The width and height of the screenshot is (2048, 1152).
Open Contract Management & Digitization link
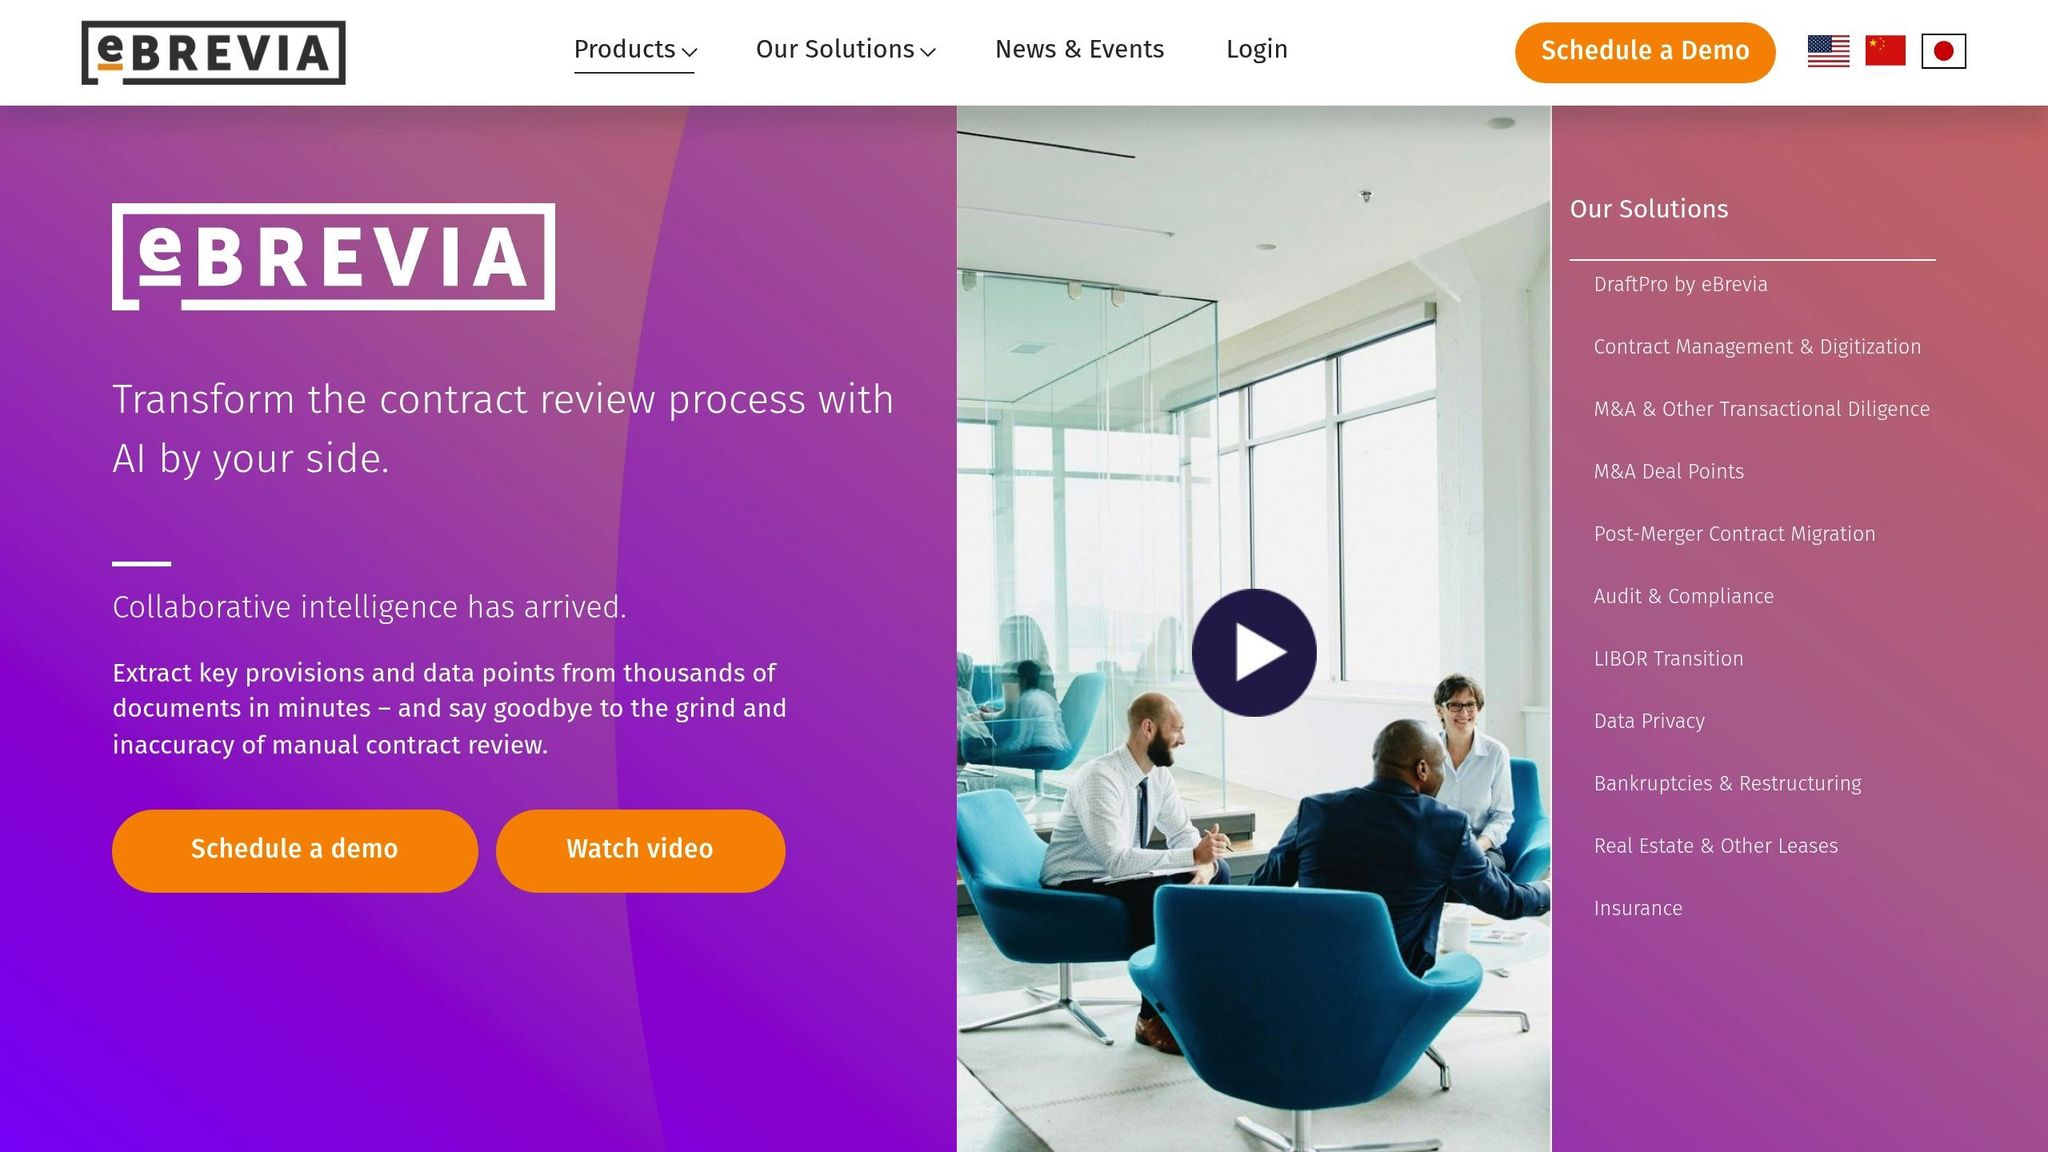tap(1757, 346)
